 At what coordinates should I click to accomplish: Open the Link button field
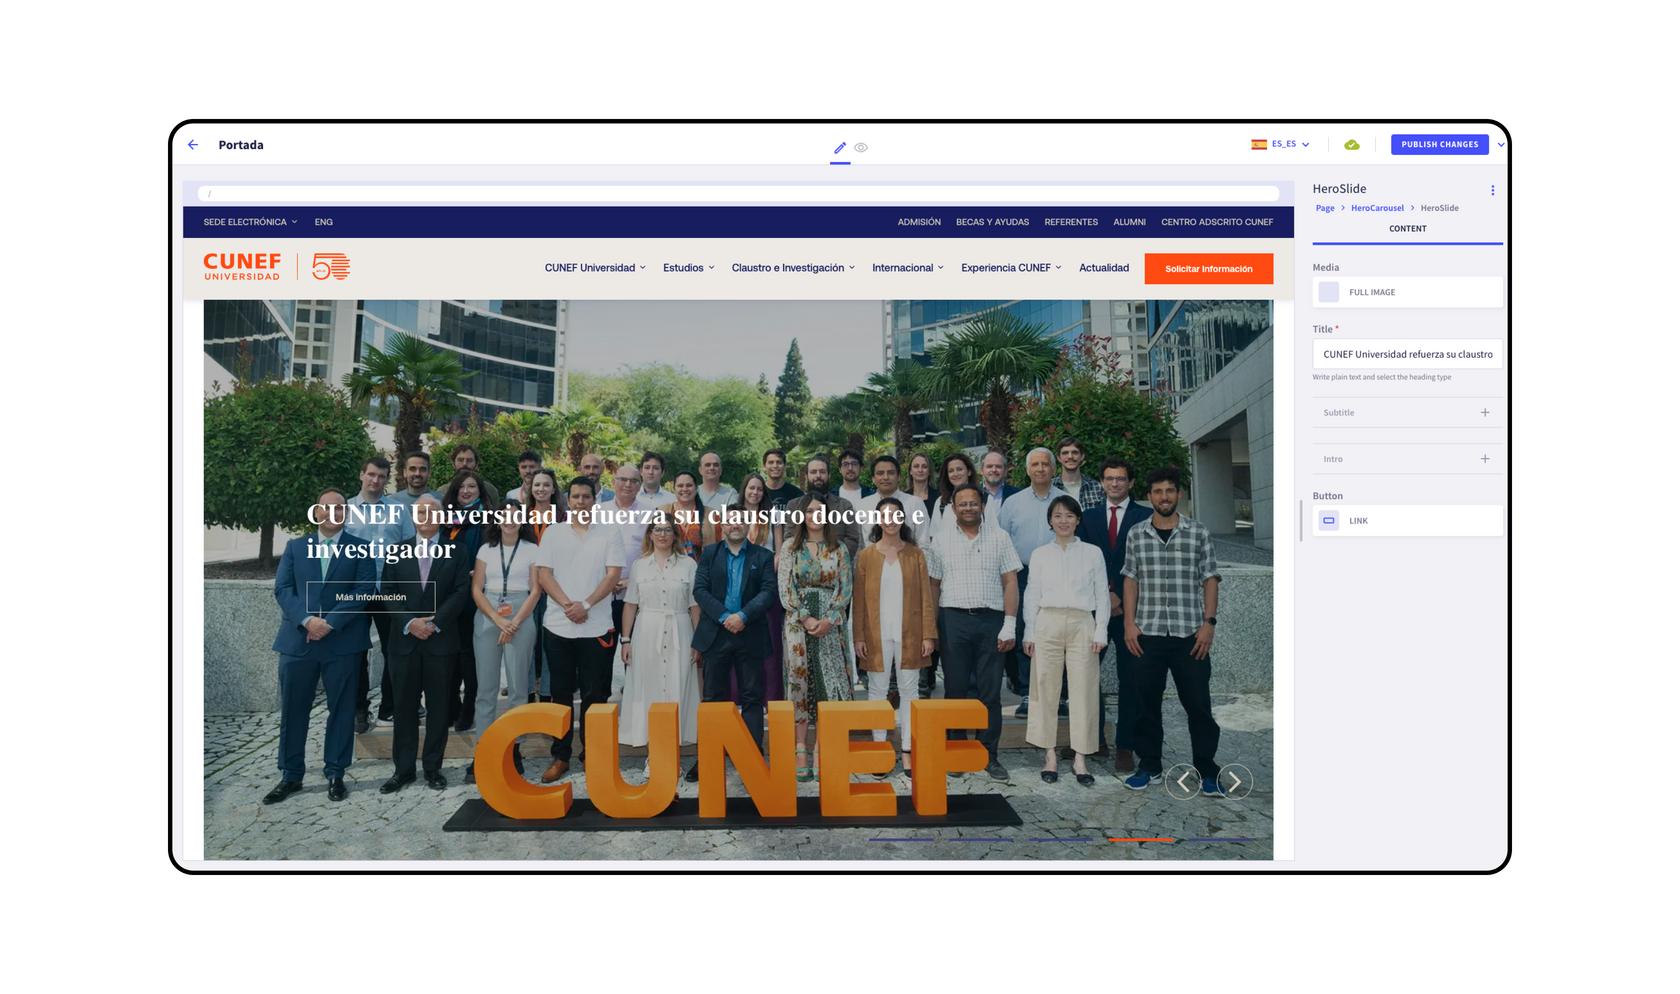[x=1407, y=521]
